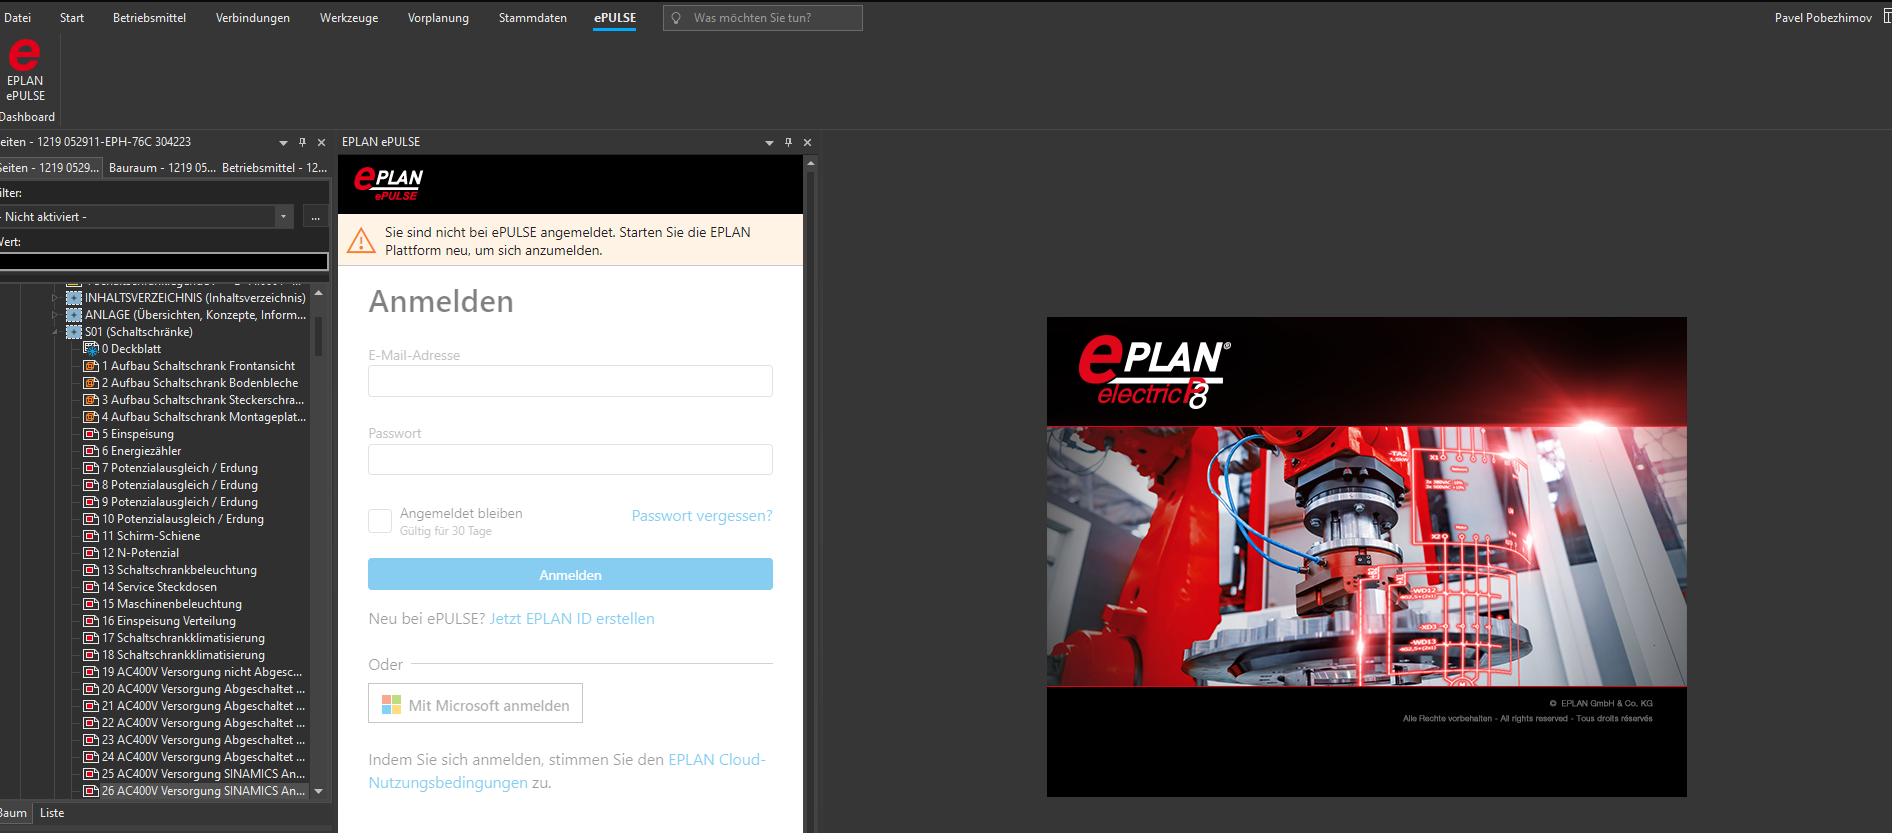This screenshot has width=1892, height=833.
Task: Open the Stammdaten ribbon tab
Action: tap(533, 18)
